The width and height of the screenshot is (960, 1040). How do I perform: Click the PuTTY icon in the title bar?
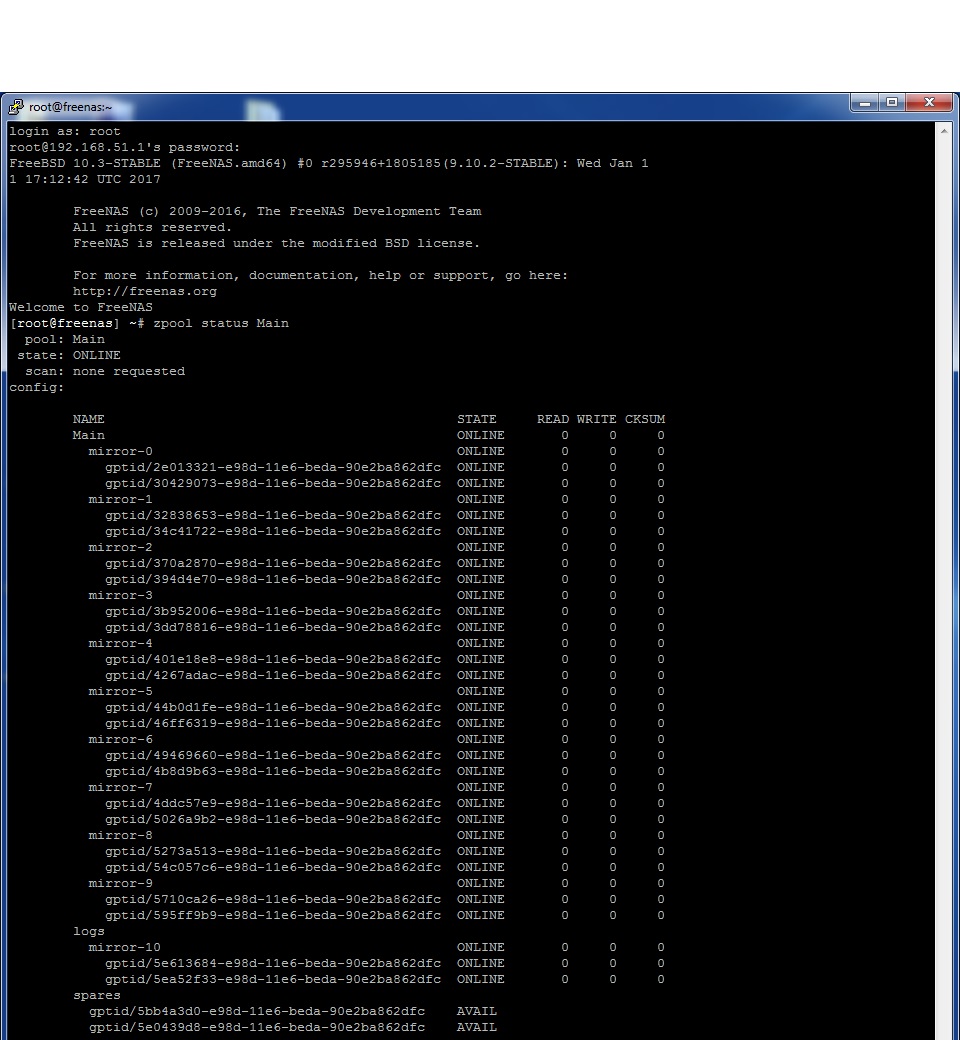tap(16, 107)
